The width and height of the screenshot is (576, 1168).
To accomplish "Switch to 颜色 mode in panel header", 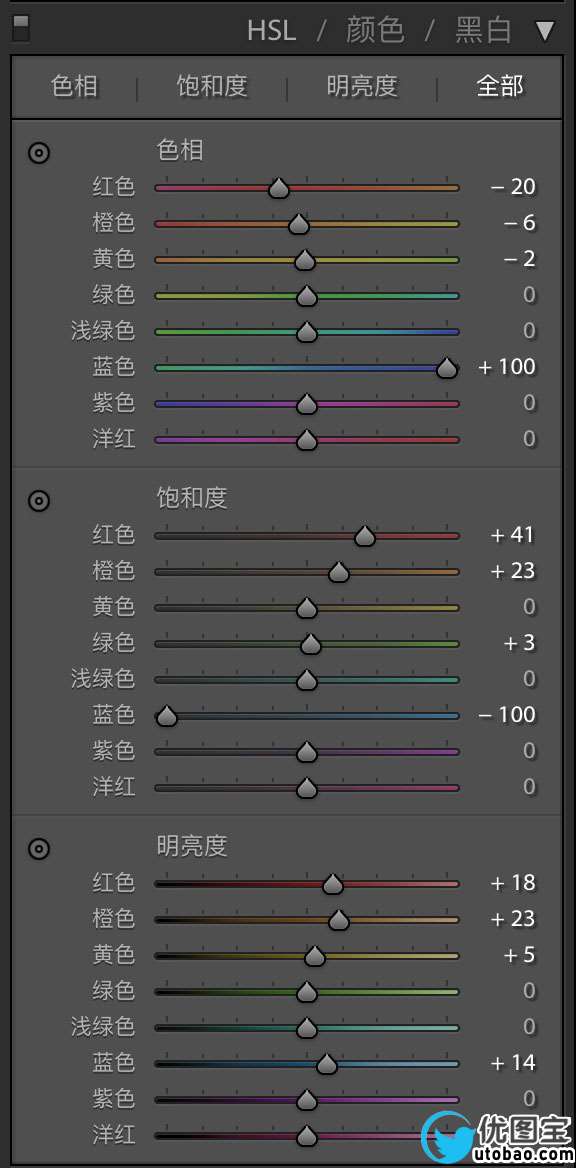I will [376, 31].
